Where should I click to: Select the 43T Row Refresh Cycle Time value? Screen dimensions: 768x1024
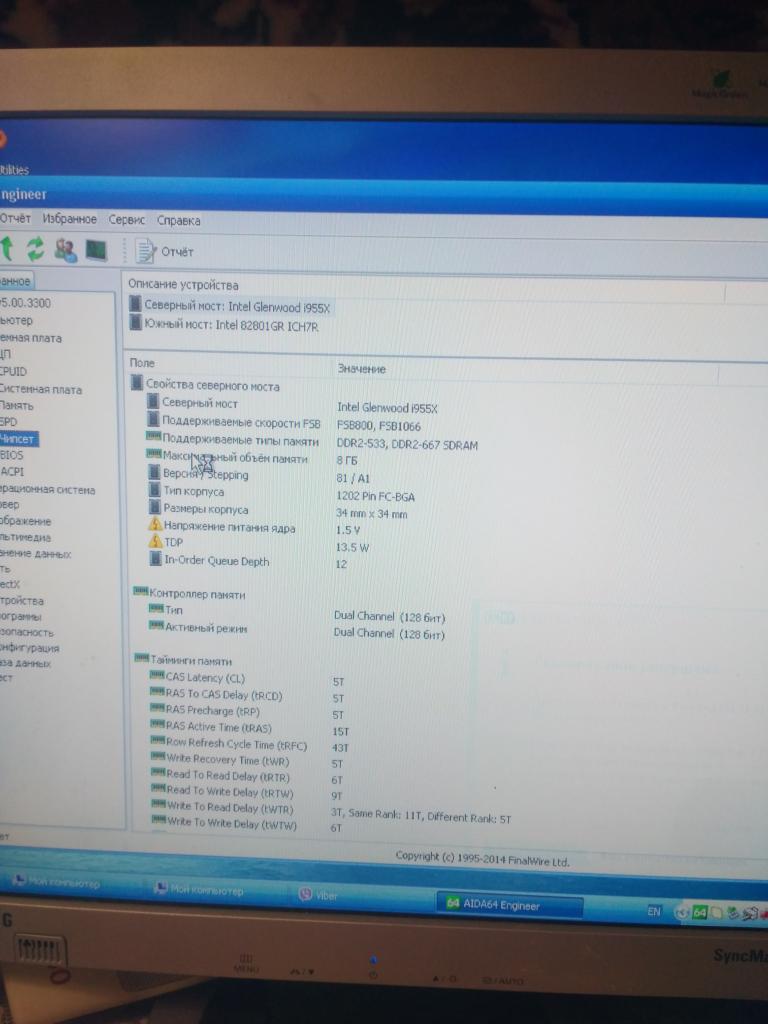pos(340,748)
